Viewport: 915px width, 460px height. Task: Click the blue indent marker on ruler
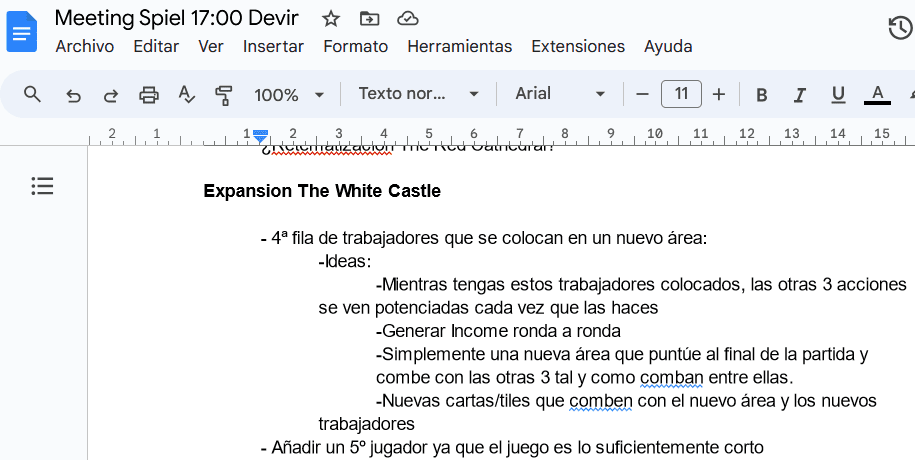click(260, 137)
